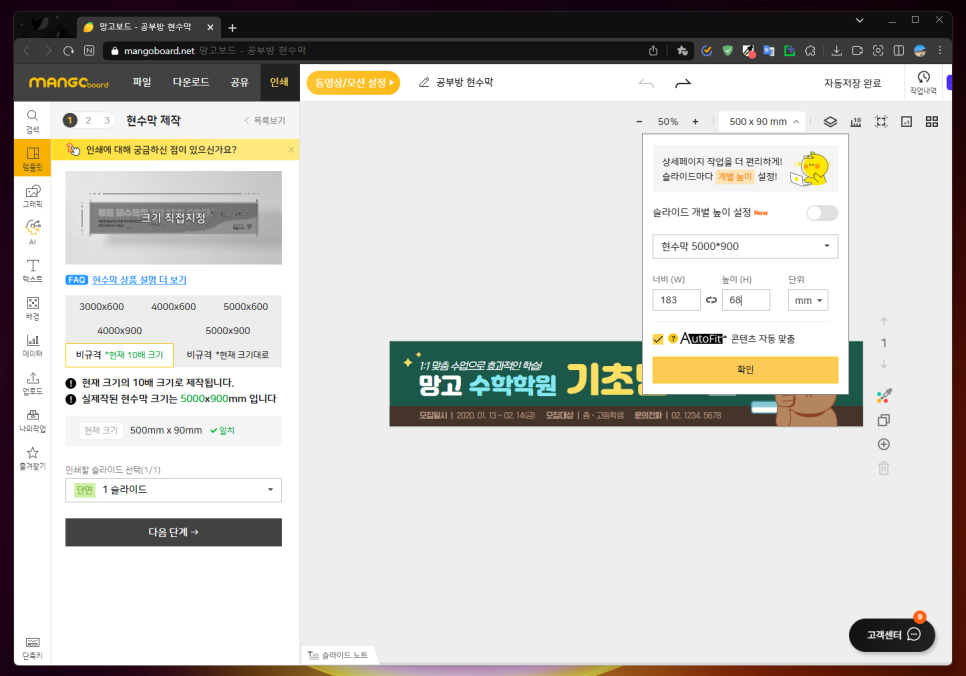
Task: Open the browser tab search chevron
Action: [859, 20]
